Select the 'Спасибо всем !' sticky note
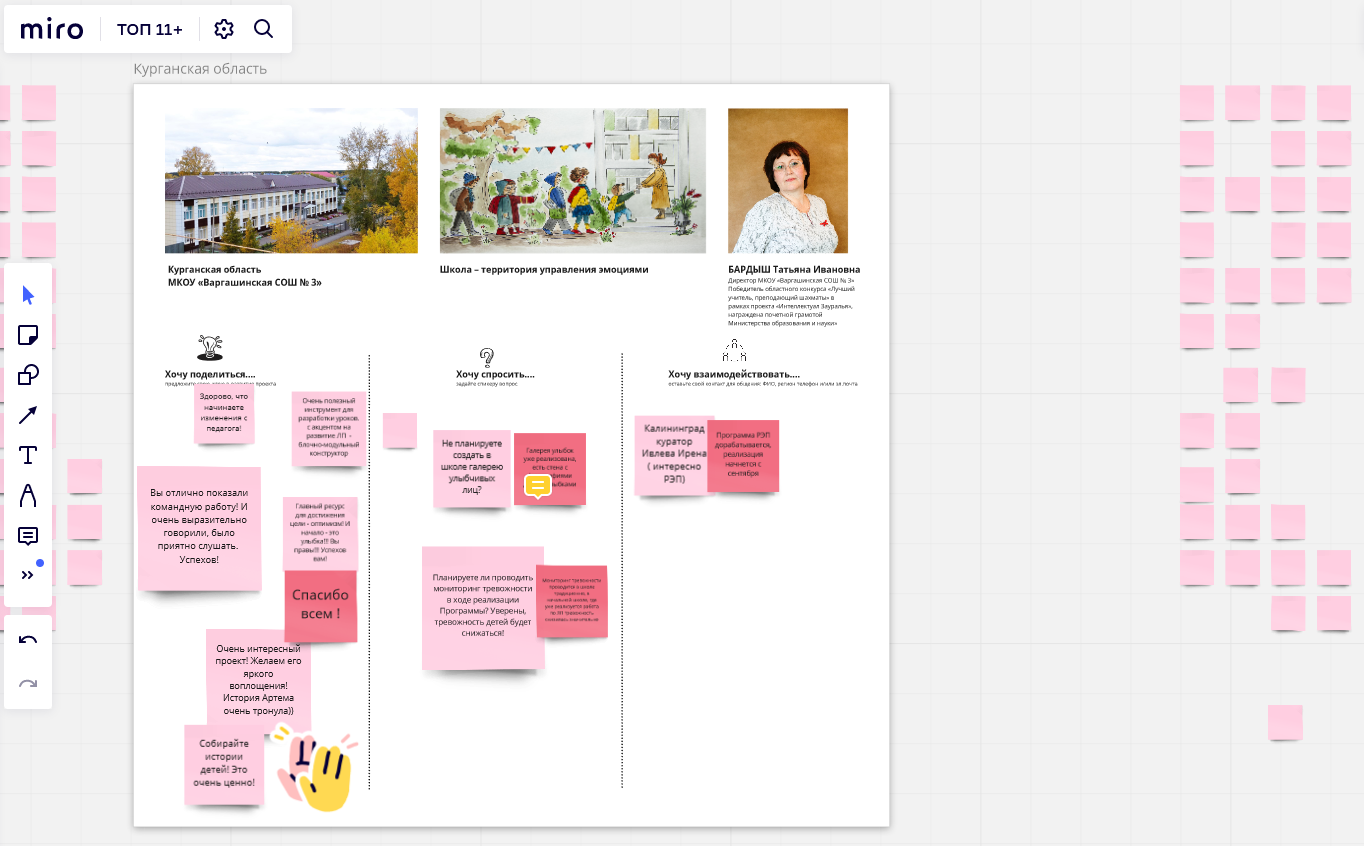The height and width of the screenshot is (846, 1364). click(x=321, y=605)
